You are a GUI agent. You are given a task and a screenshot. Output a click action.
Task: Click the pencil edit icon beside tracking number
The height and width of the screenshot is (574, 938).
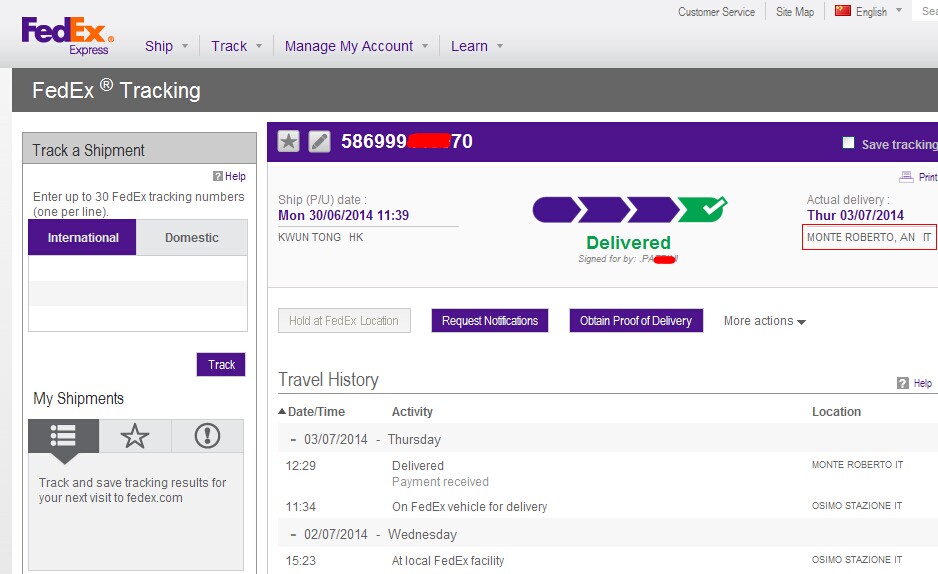click(x=319, y=141)
